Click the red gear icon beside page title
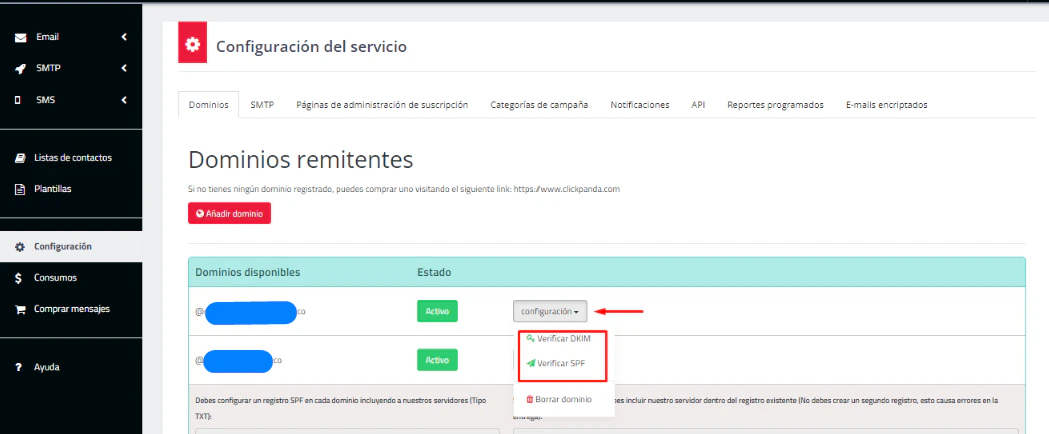This screenshot has height=434, width=1049. [193, 44]
